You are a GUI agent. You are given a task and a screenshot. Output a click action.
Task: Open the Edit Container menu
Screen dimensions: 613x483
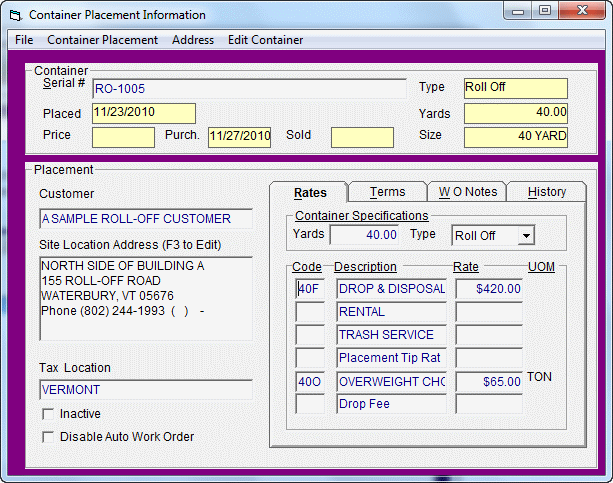[x=265, y=40]
